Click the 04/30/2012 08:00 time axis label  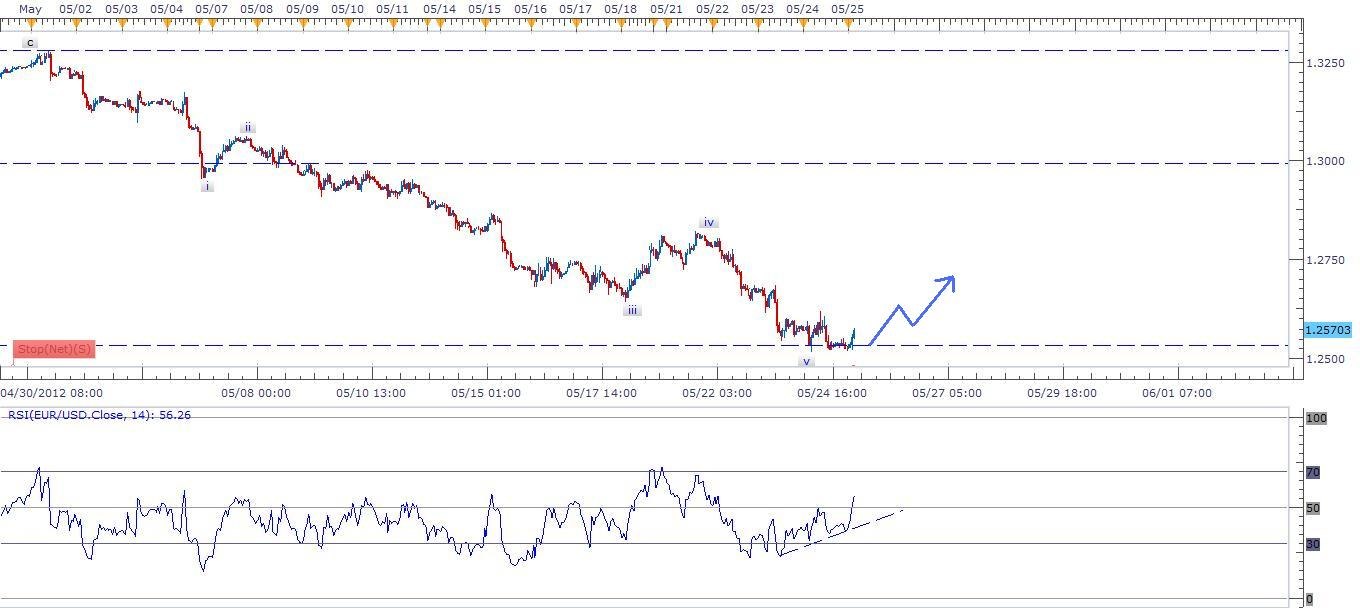point(51,393)
